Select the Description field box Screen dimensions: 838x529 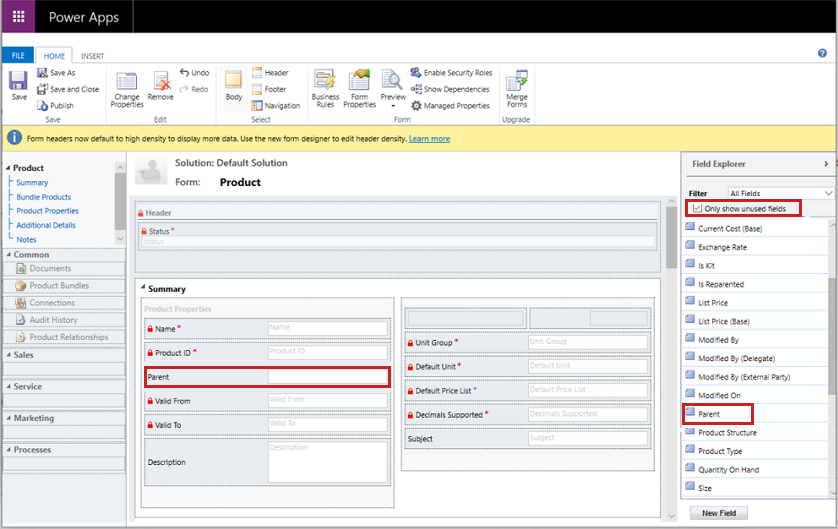(x=328, y=463)
